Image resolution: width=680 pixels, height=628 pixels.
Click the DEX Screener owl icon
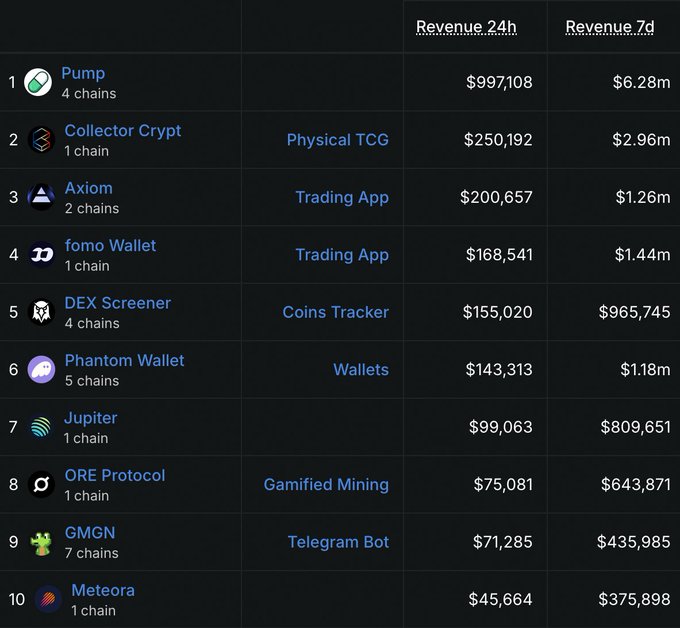pos(41,312)
